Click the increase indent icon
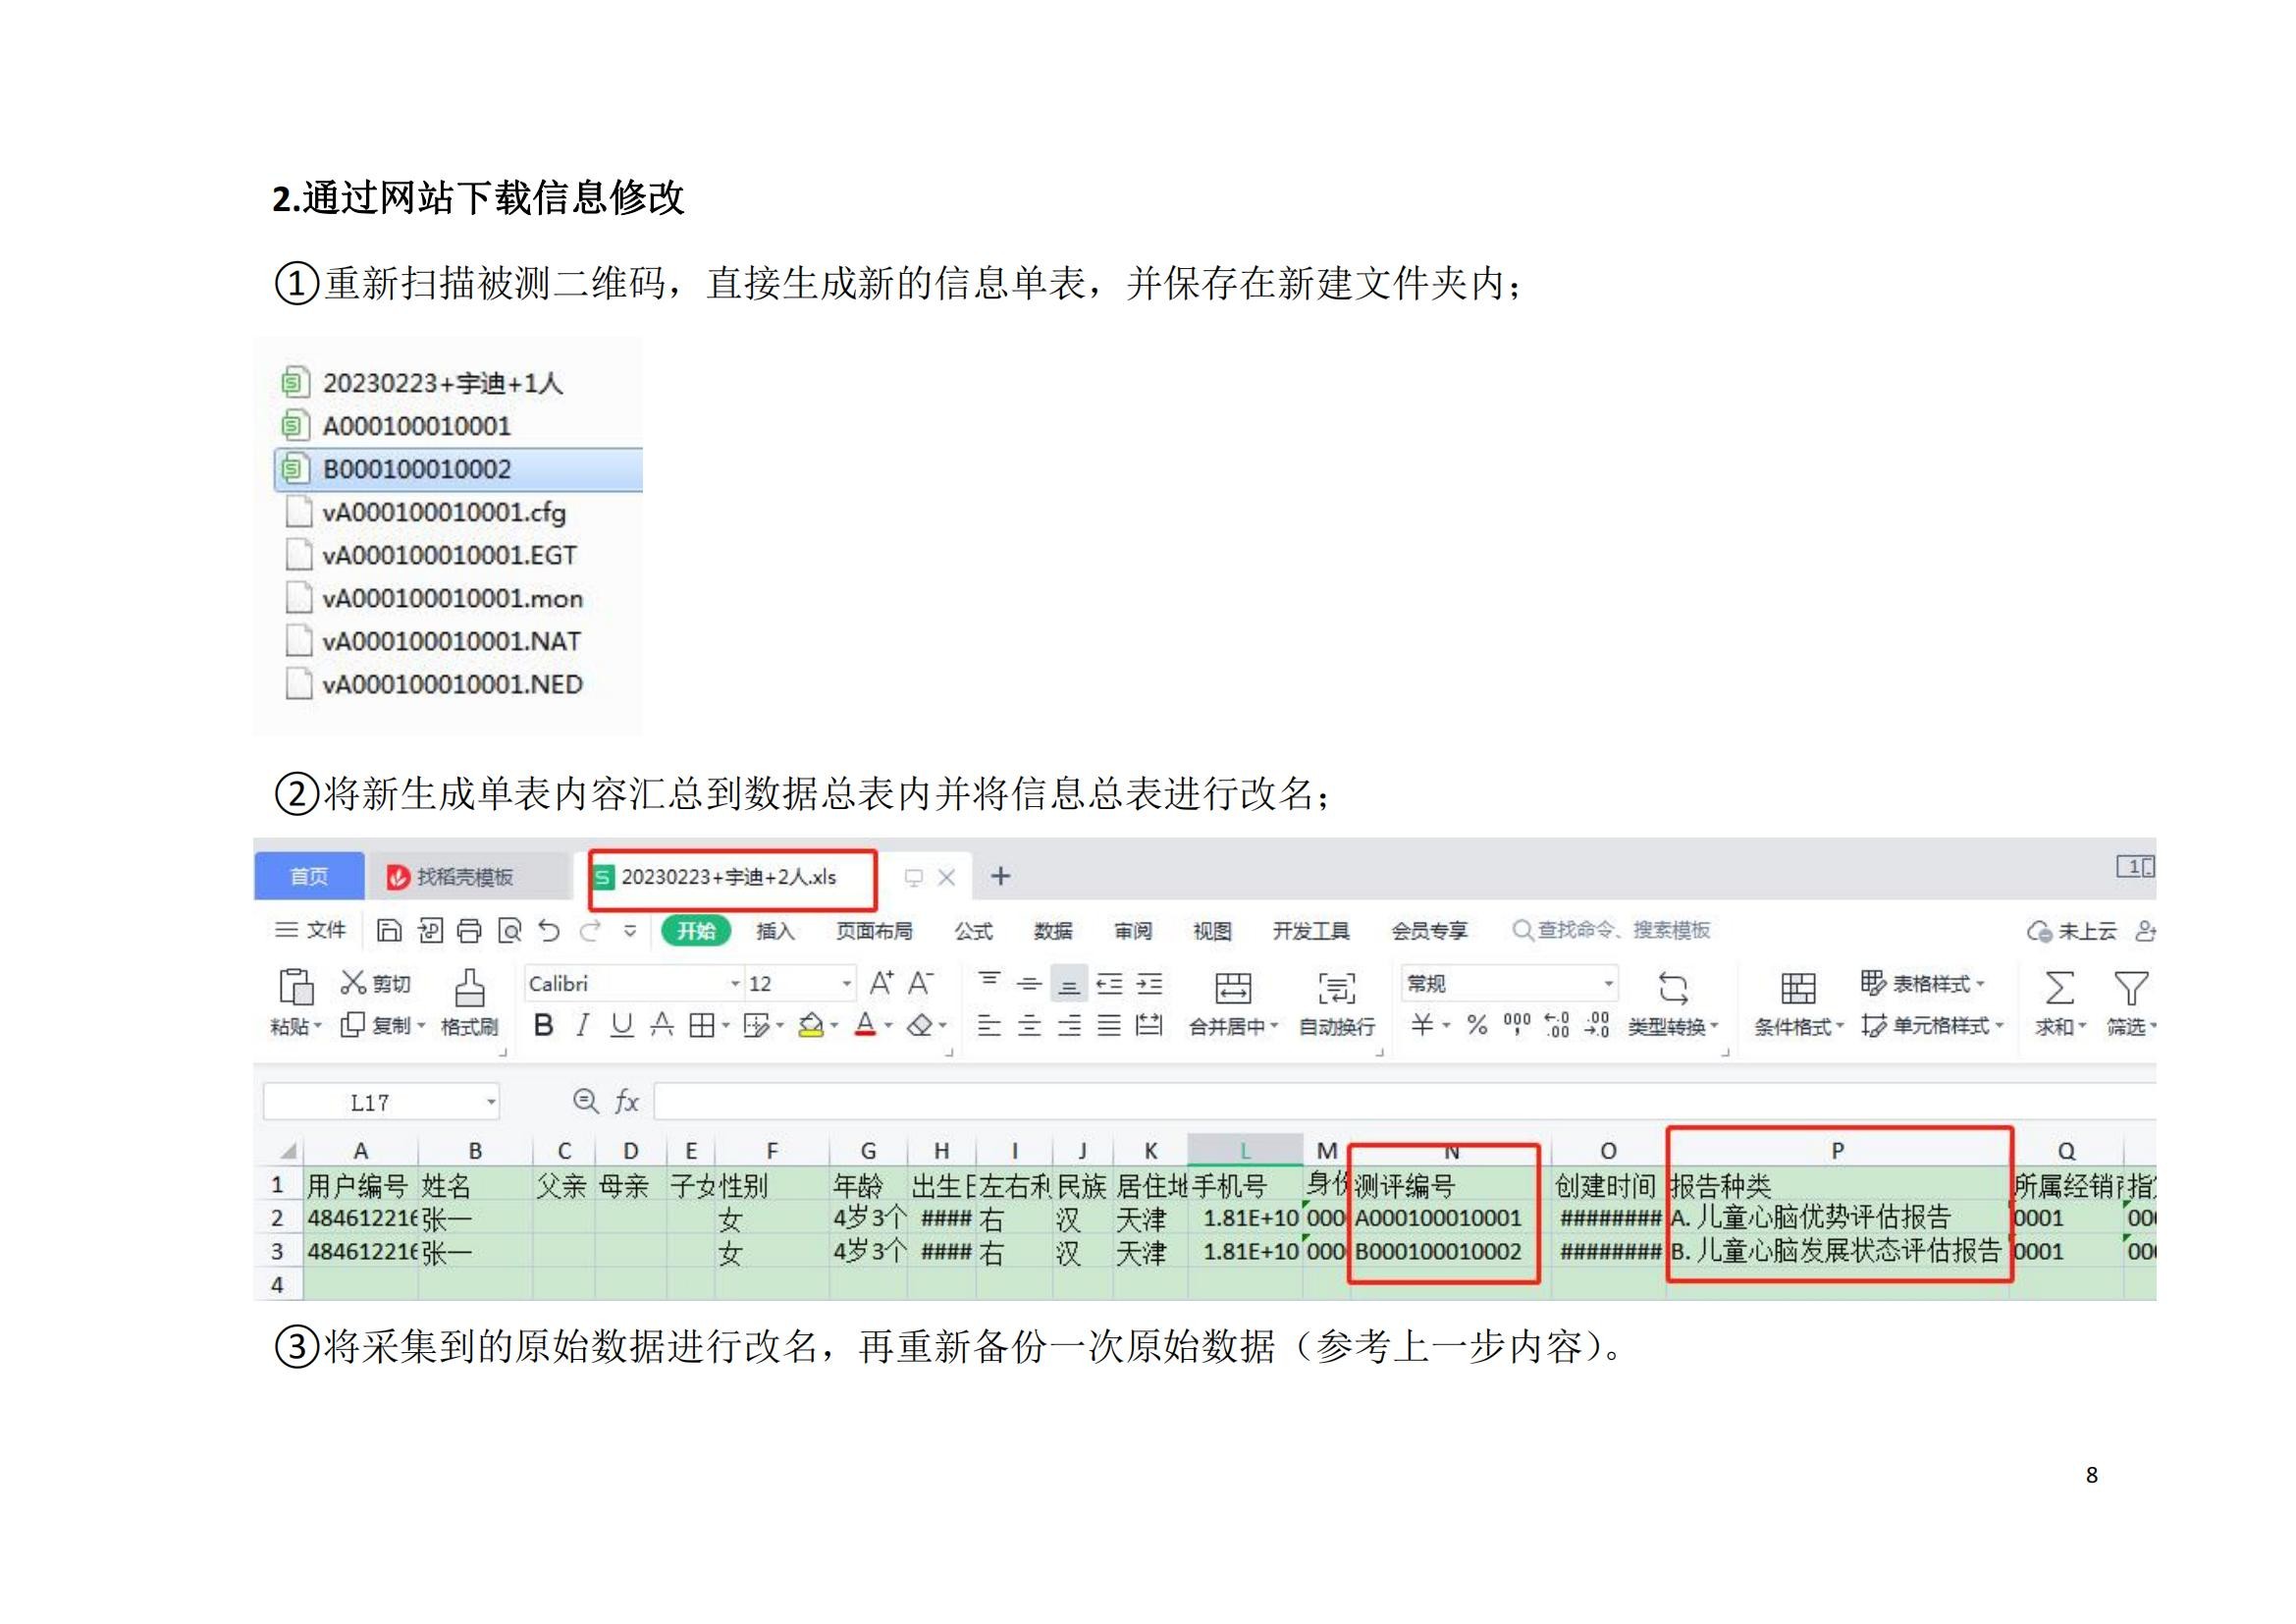The image size is (2296, 1624). [x=1150, y=984]
